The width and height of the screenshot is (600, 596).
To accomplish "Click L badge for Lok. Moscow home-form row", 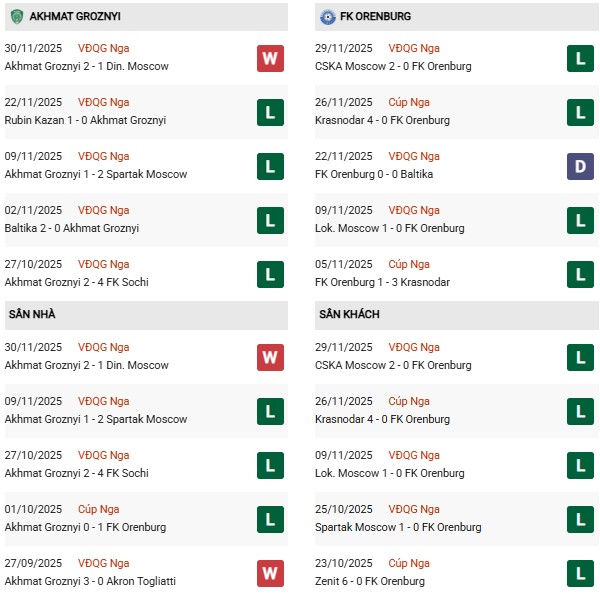I will pyautogui.click(x=580, y=220).
